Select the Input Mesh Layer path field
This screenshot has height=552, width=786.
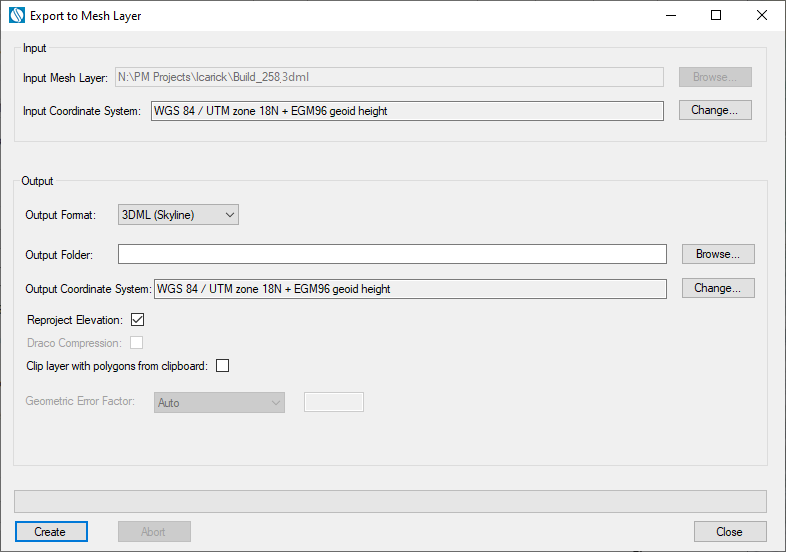pyautogui.click(x=390, y=77)
